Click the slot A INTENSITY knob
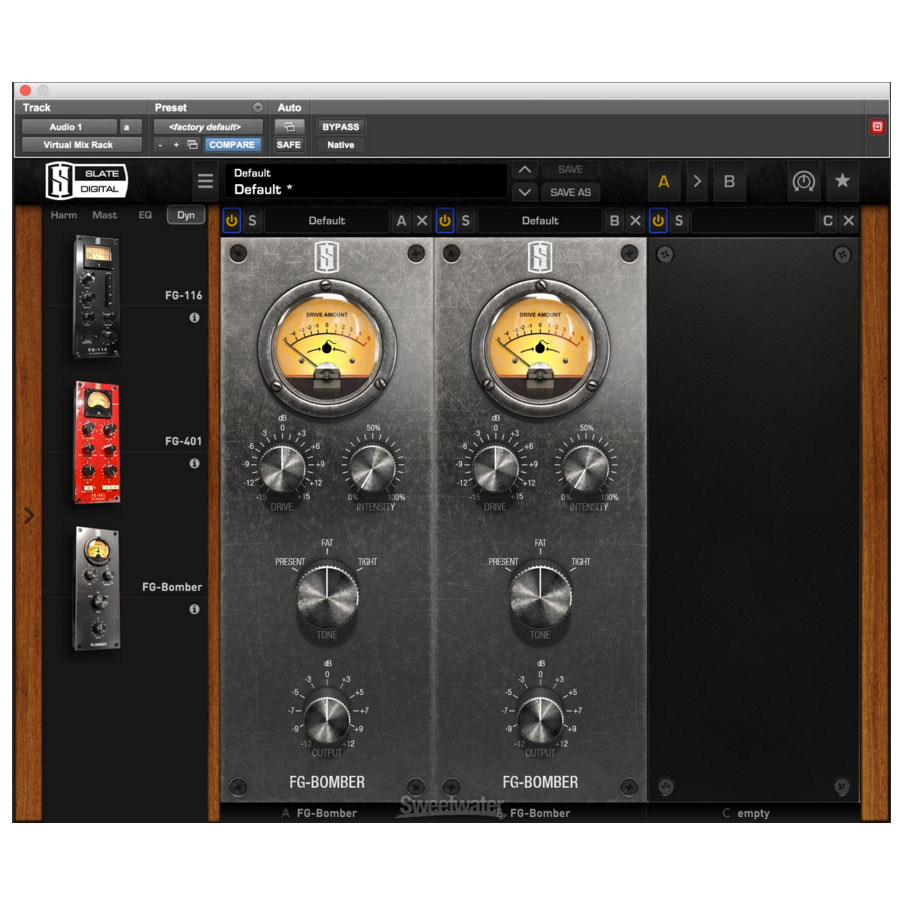 tap(373, 469)
